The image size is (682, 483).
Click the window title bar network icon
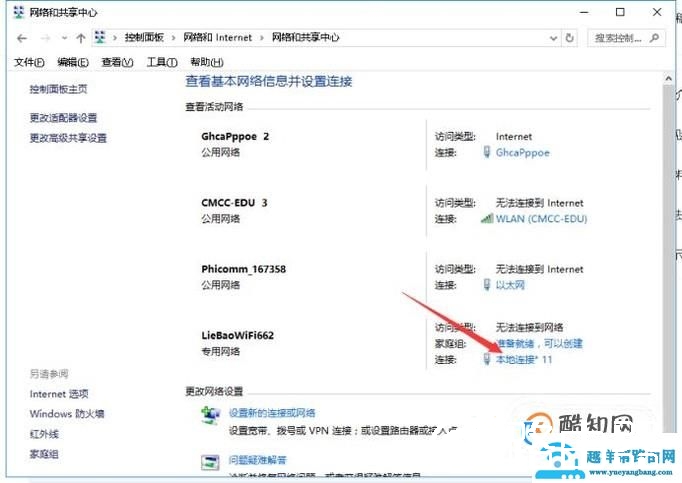click(x=18, y=12)
